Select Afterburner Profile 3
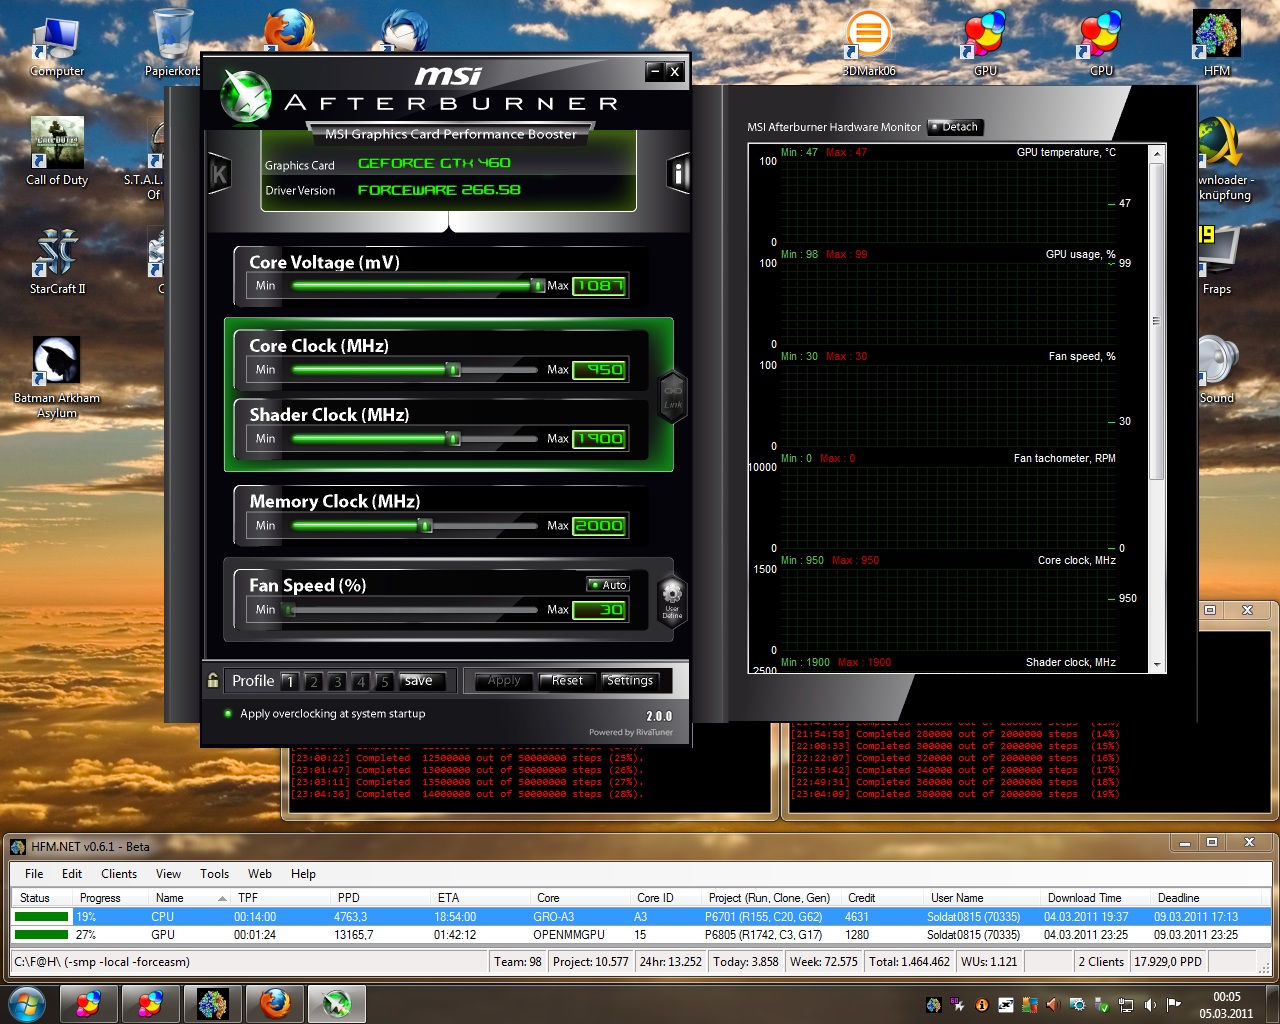 coord(337,681)
